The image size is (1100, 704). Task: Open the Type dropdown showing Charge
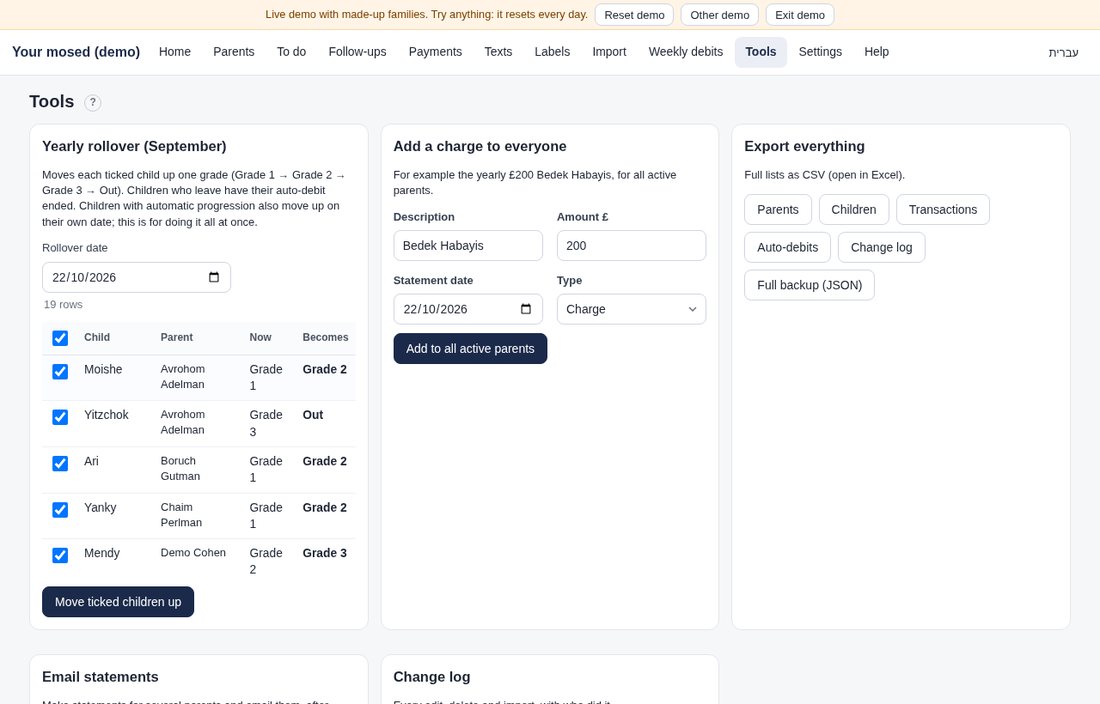tap(631, 309)
